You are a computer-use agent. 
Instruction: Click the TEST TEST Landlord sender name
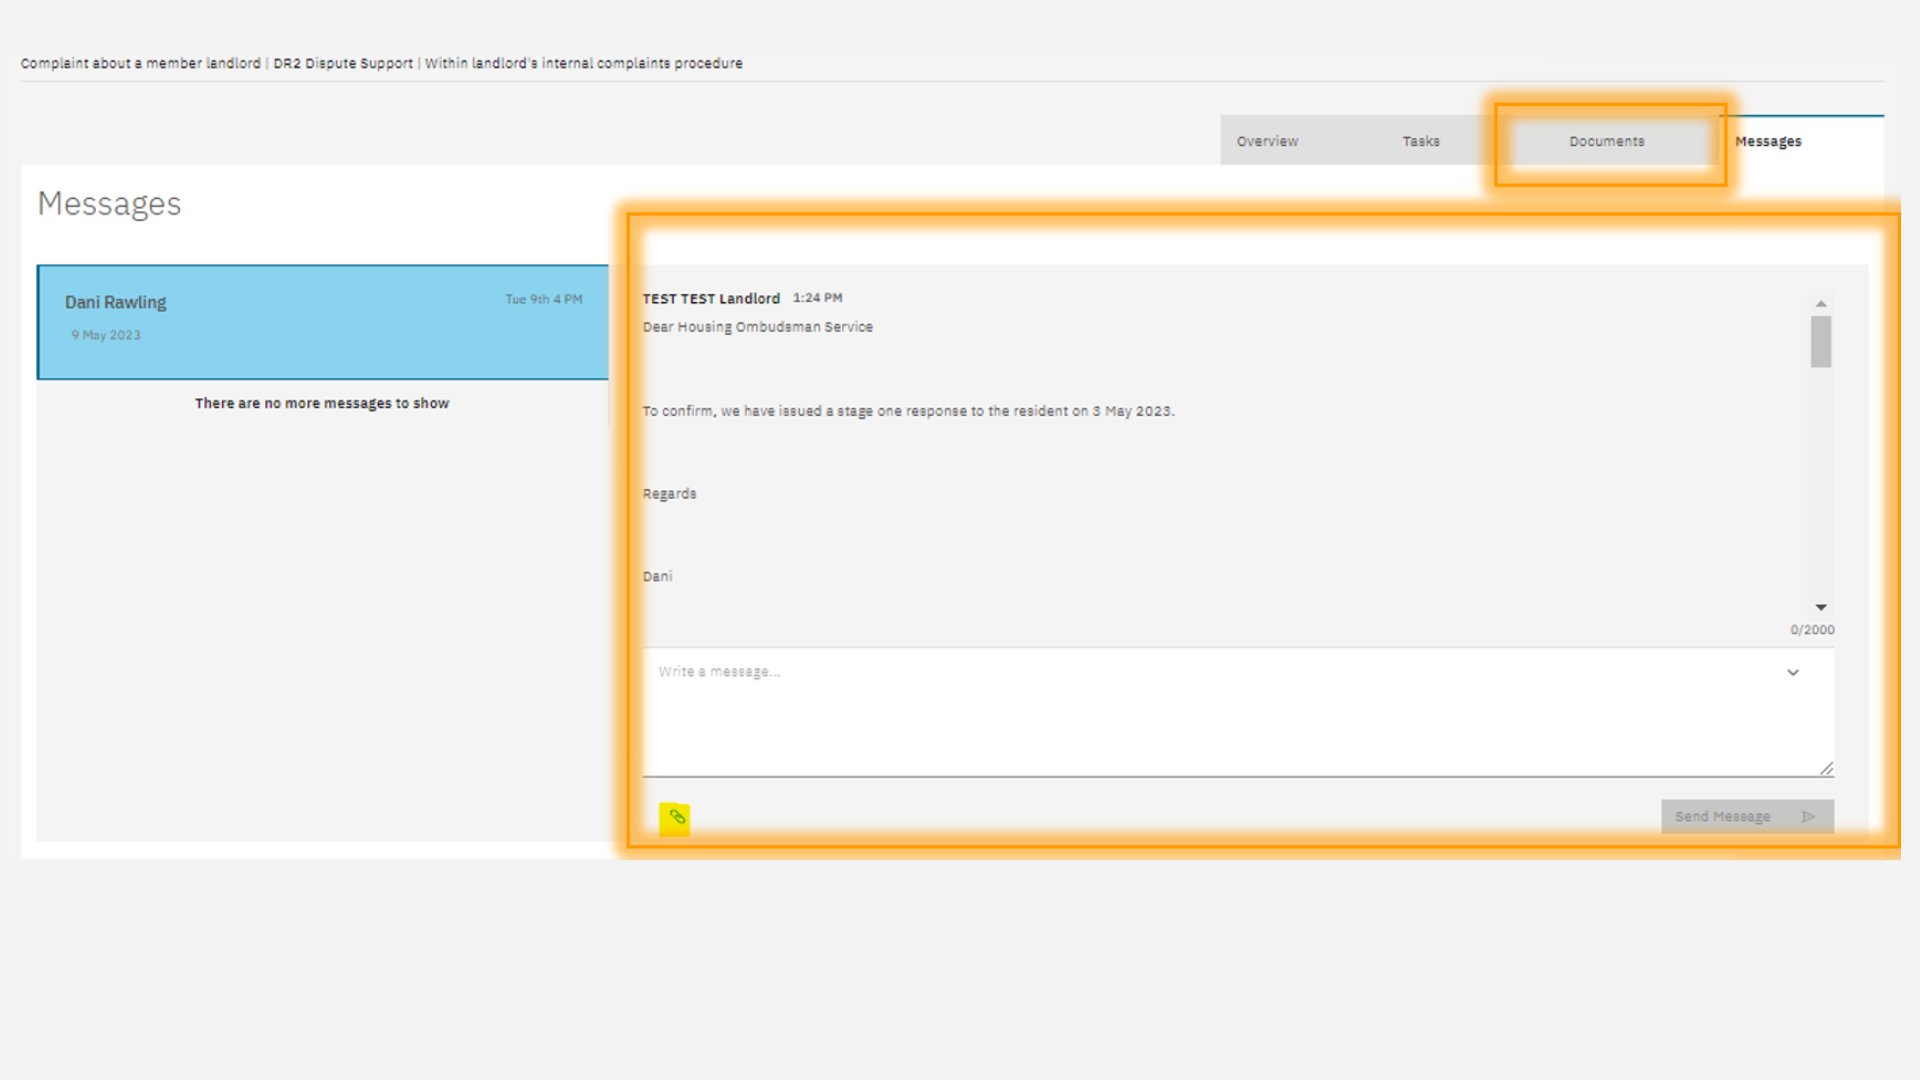click(711, 299)
